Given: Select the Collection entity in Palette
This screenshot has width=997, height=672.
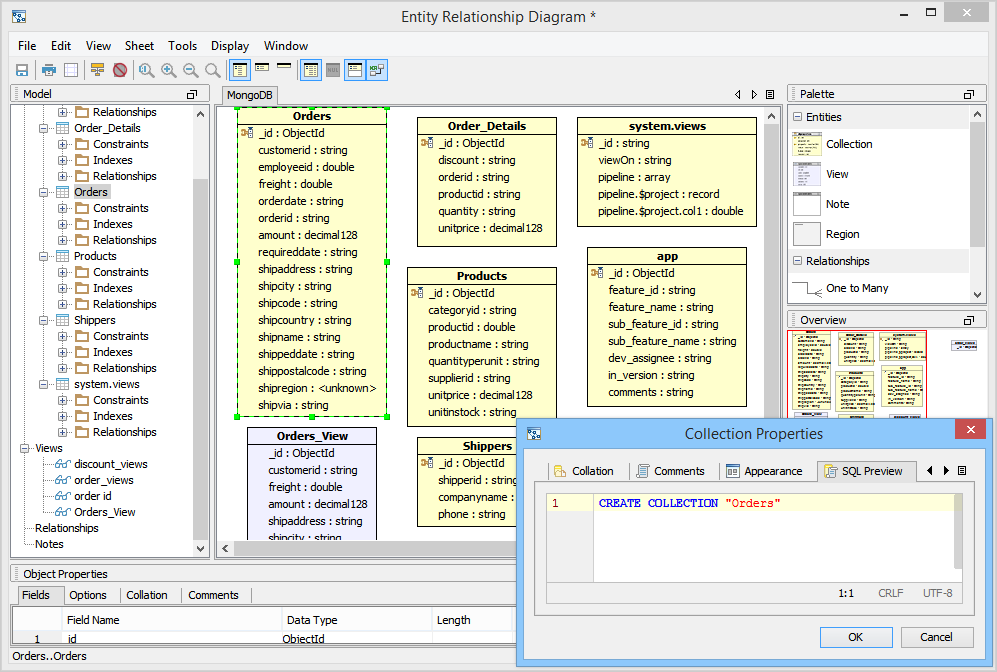Looking at the screenshot, I should [848, 144].
